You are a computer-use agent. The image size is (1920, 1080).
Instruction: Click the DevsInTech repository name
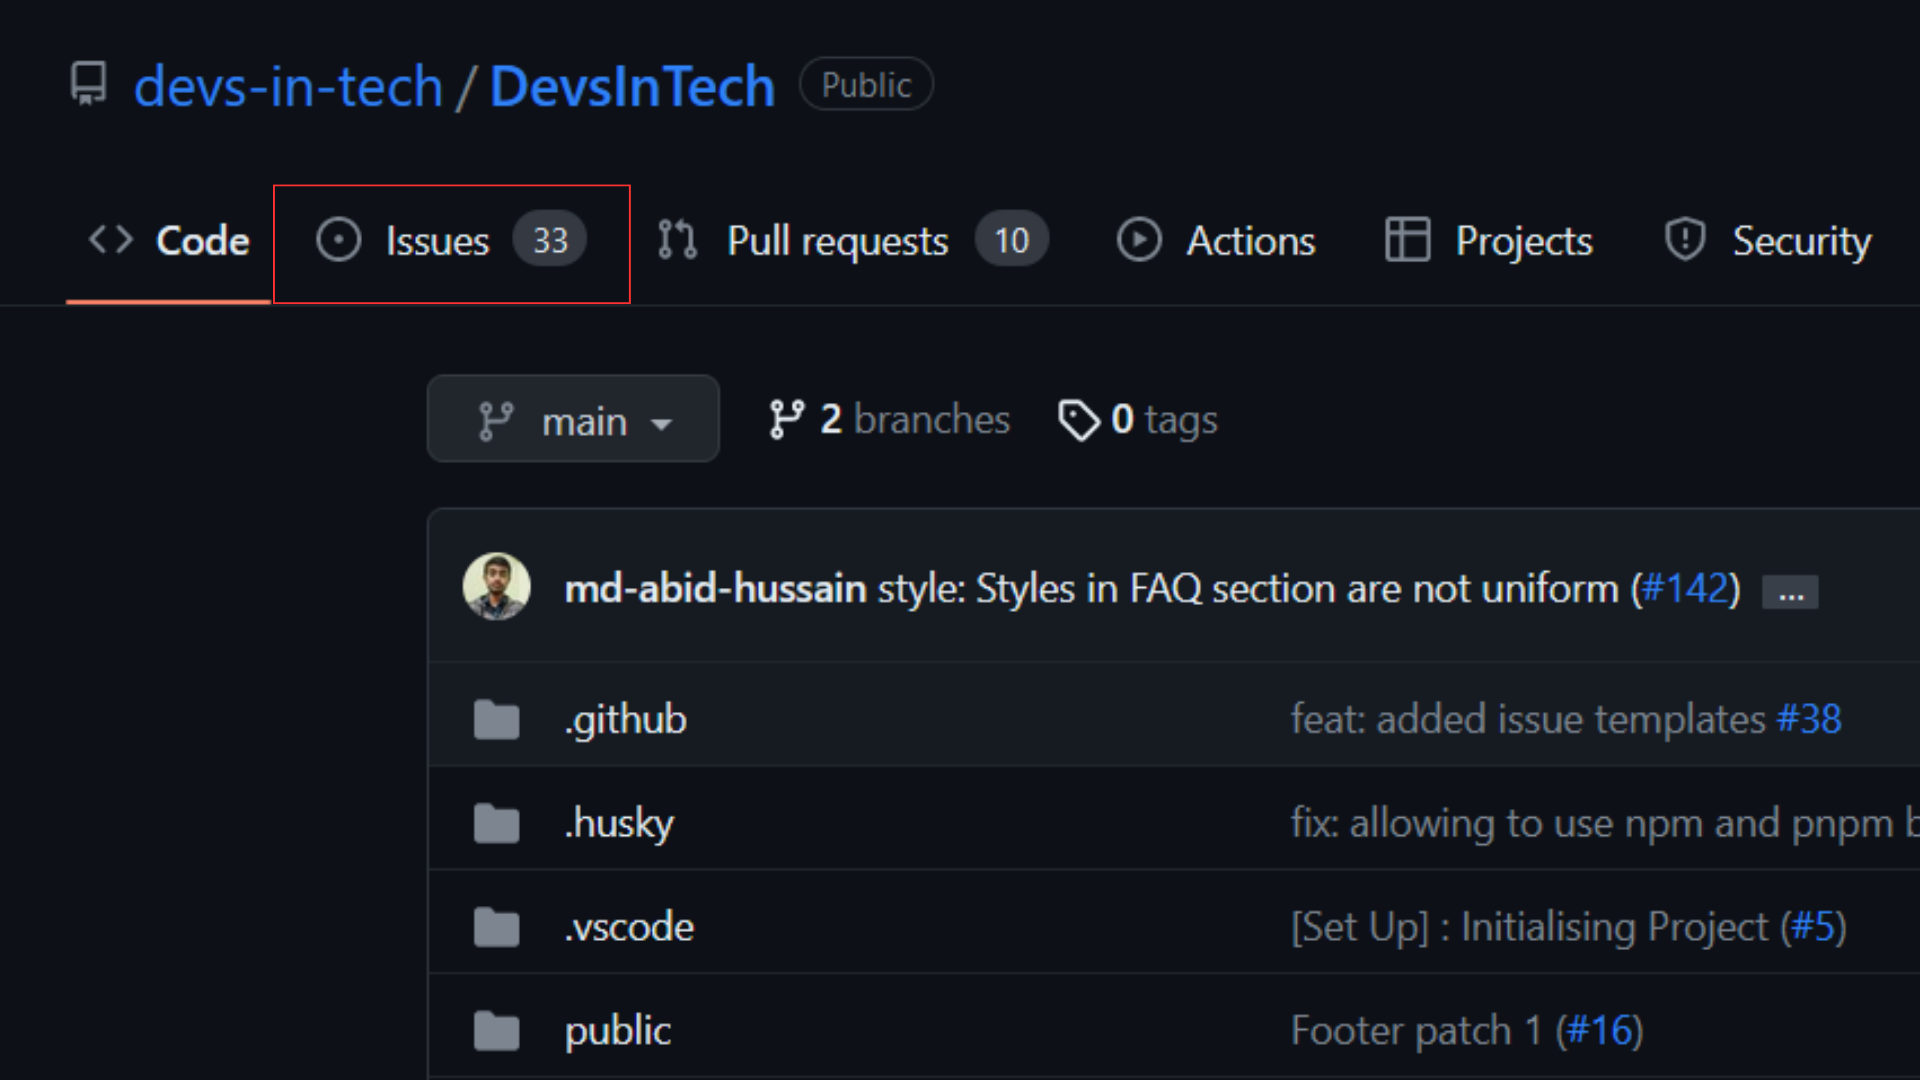click(x=632, y=86)
